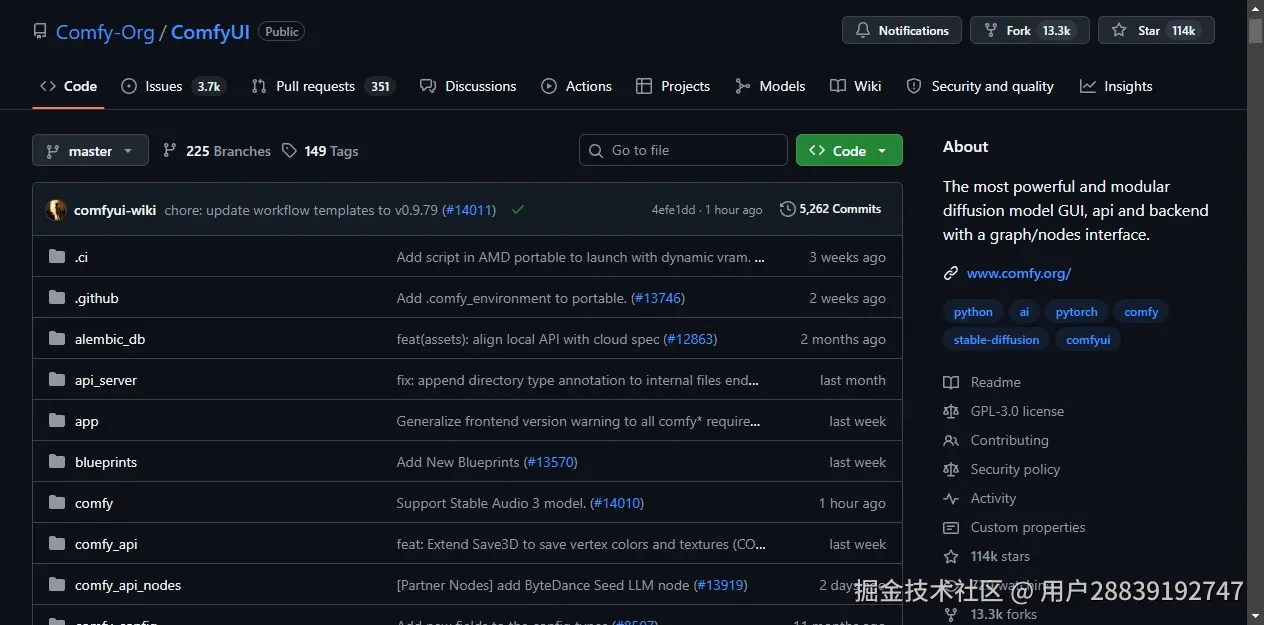Screen dimensions: 1264x625
Task: Click the folder icon for alembic_db
Action: coord(57,339)
